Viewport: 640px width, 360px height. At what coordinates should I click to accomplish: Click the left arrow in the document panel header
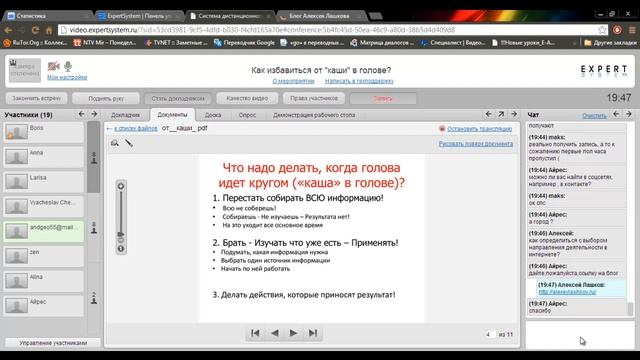(488, 114)
